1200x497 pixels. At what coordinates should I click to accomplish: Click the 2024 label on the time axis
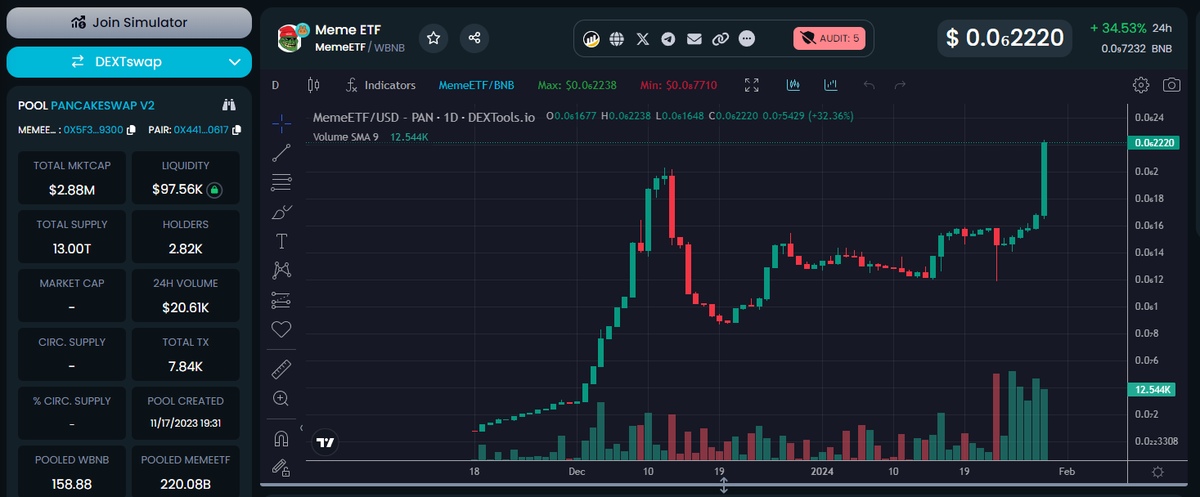pyautogui.click(x=823, y=471)
